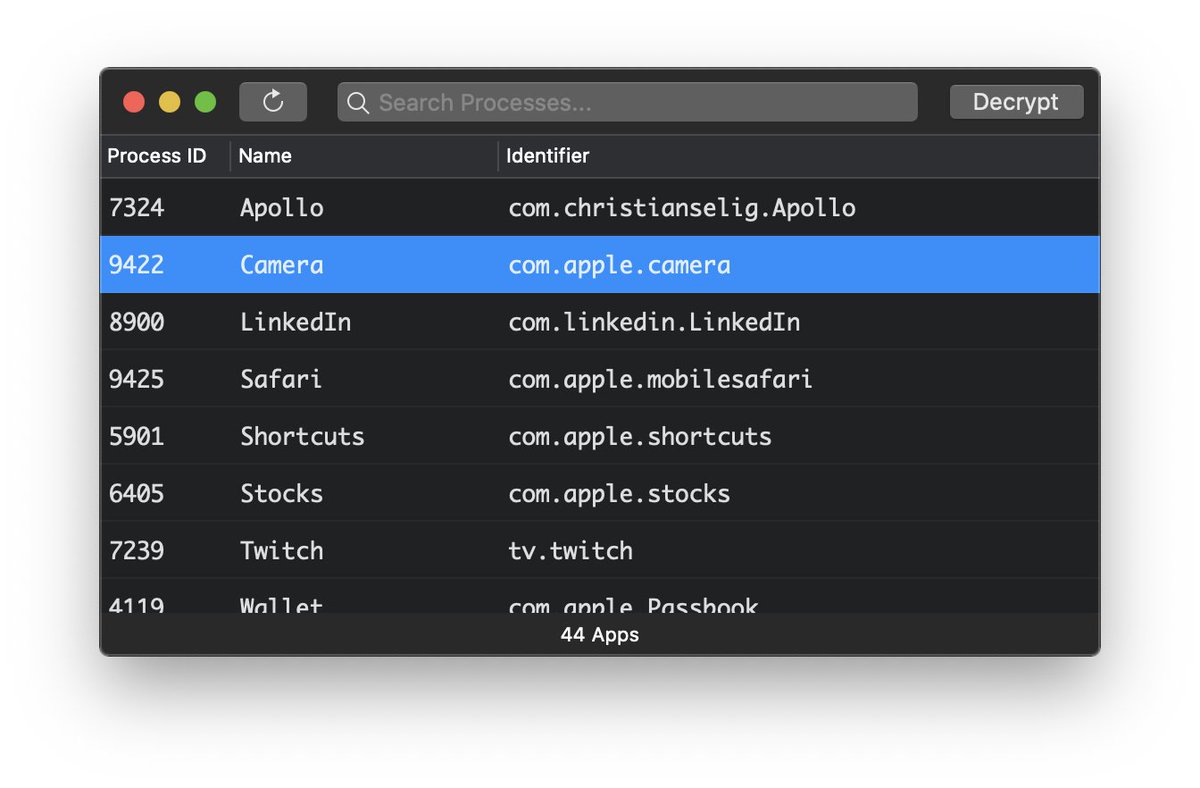The width and height of the screenshot is (1200, 788).
Task: Click process ID 9425 cell
Action: [137, 379]
